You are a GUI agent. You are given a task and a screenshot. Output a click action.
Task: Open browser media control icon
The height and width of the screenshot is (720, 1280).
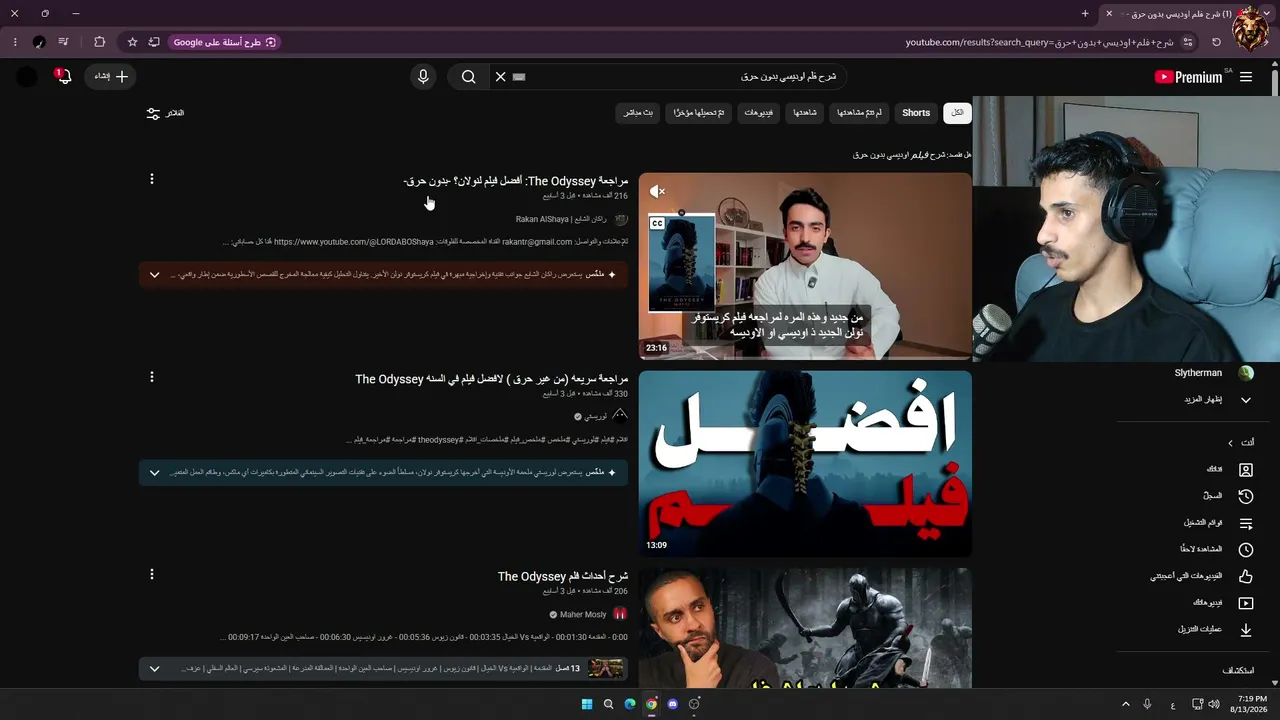[64, 42]
